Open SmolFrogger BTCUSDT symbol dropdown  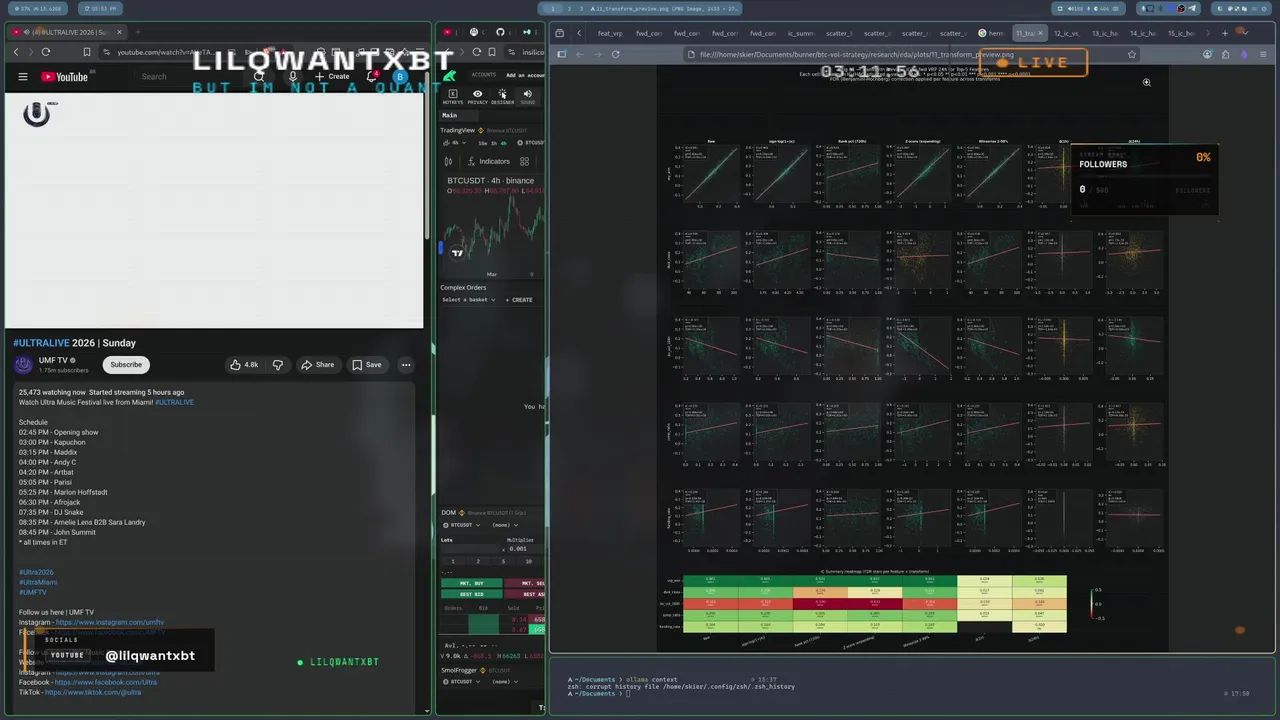[x=464, y=682]
